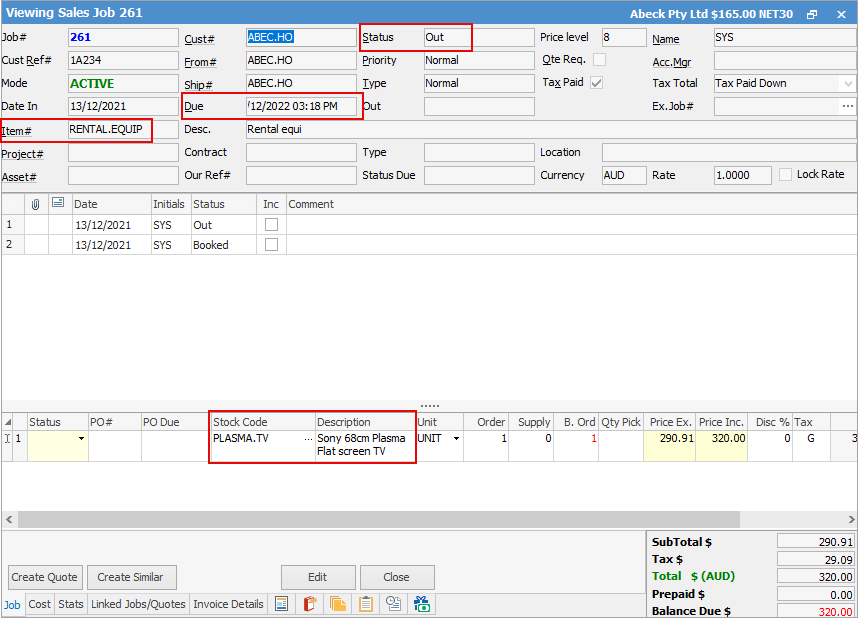Click the Price level field showing 8
Image resolution: width=858 pixels, height=618 pixels.
pyautogui.click(x=624, y=37)
